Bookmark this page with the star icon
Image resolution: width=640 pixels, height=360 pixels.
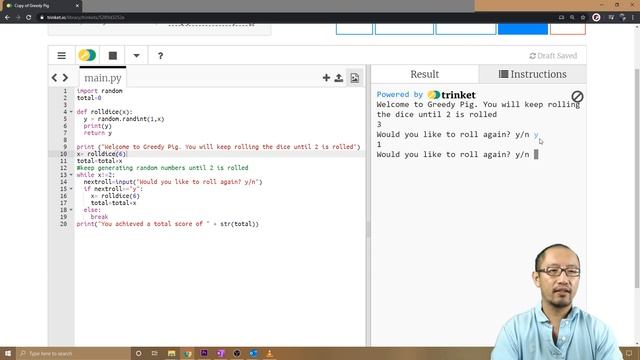click(x=583, y=18)
